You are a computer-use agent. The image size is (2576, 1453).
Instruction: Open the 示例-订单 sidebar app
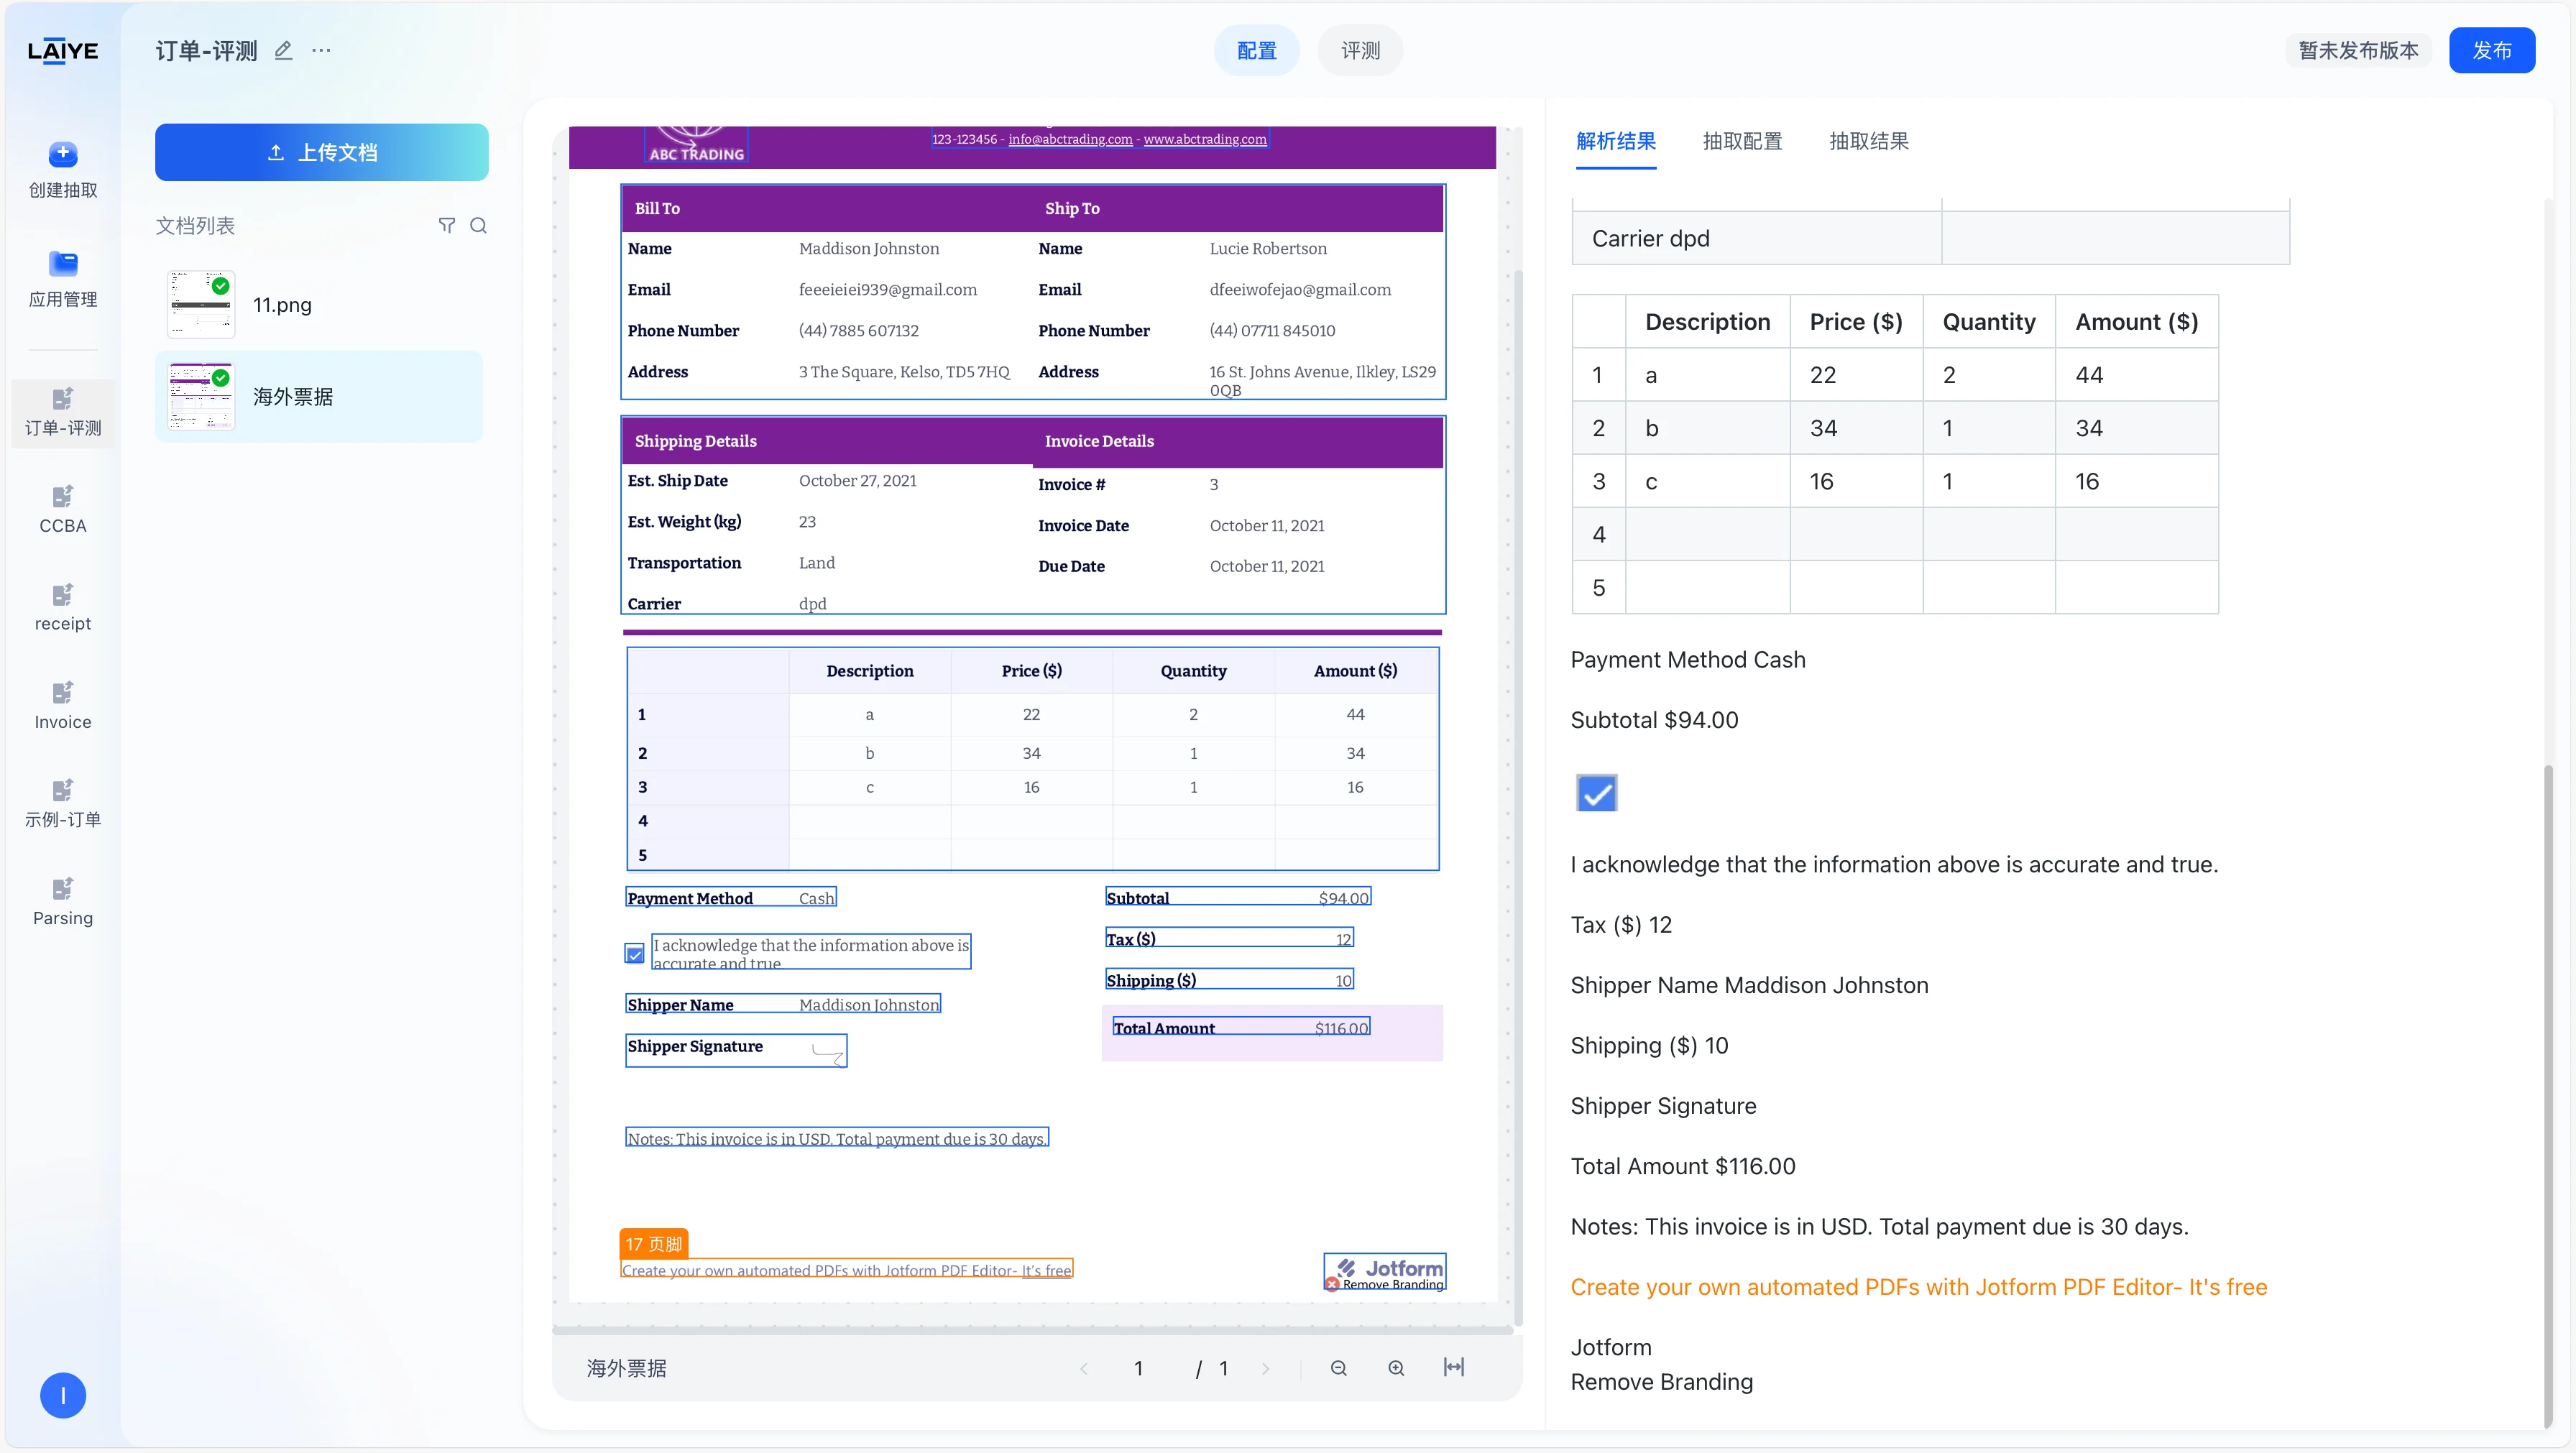click(x=62, y=804)
